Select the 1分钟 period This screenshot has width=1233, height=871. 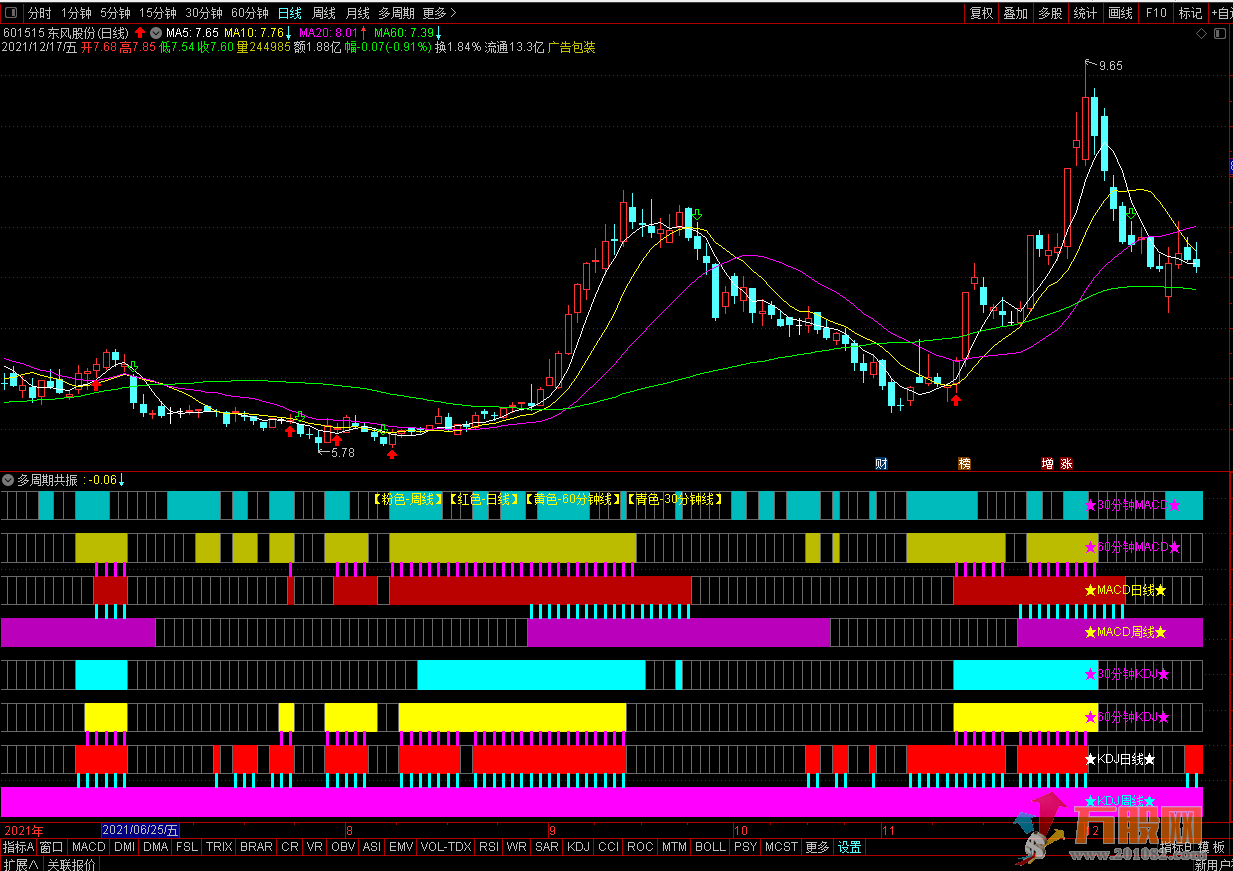tap(76, 13)
